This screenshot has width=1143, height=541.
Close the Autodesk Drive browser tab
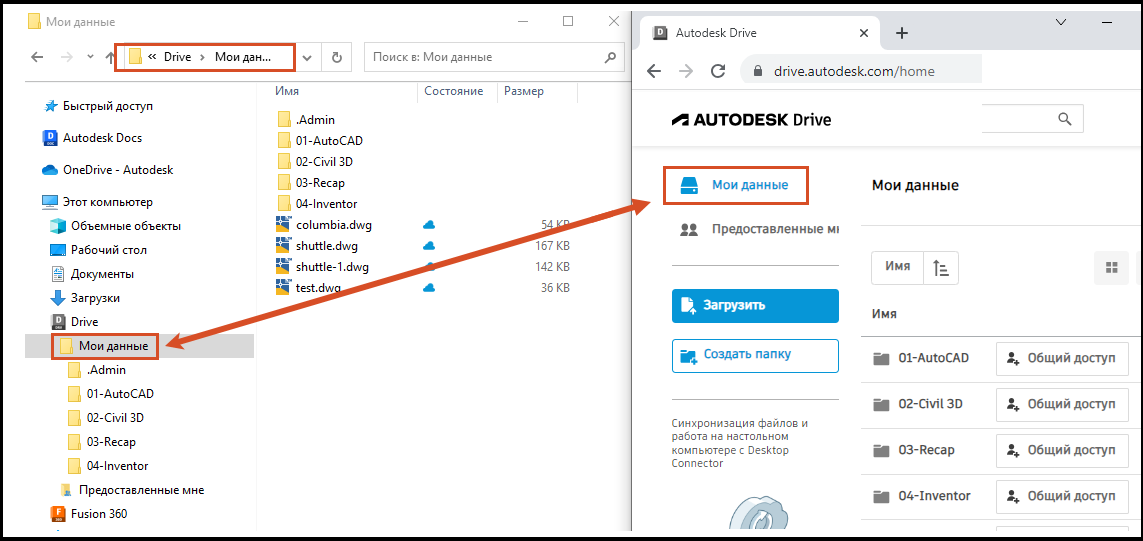coord(864,33)
